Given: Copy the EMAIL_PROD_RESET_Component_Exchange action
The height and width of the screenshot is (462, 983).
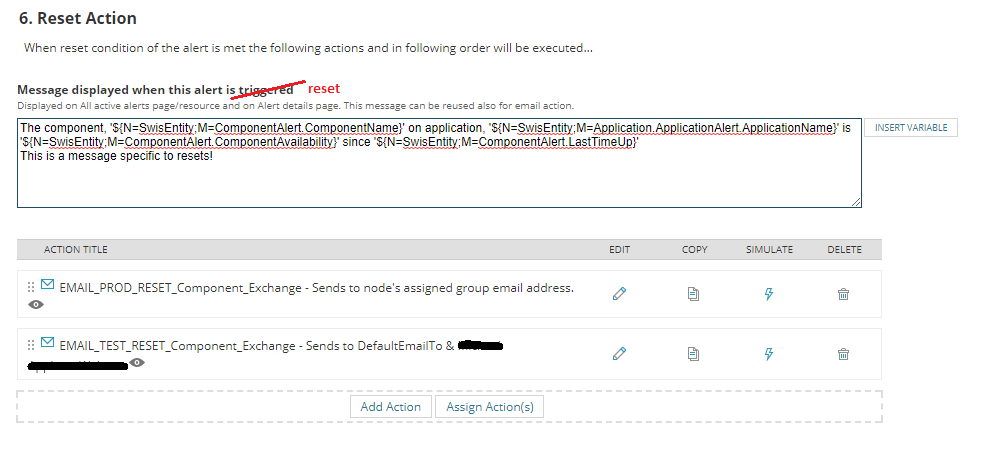Looking at the screenshot, I should [693, 293].
